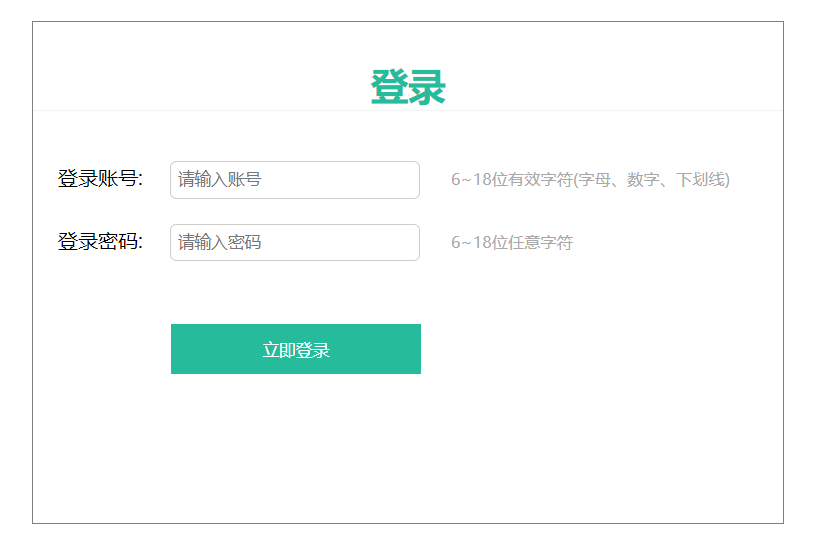Screen dimensions: 833x551
Task: Click the green 登录 heading
Action: pyautogui.click(x=407, y=88)
